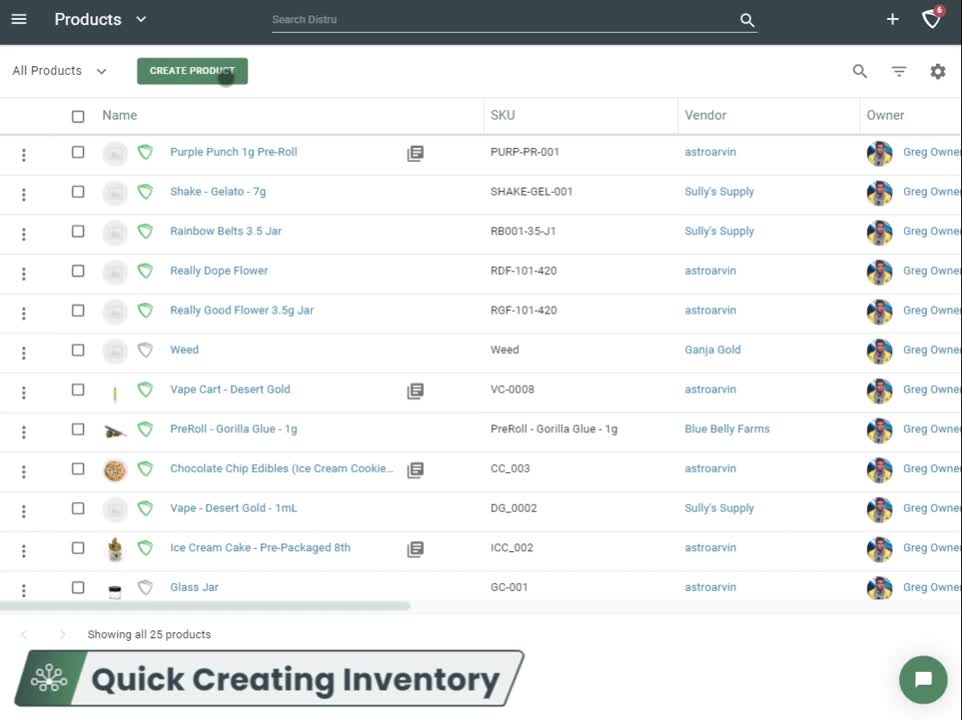Open row actions for Purple Punch 1g Pre-Roll
Screen dimensions: 962x720
(x=23, y=155)
